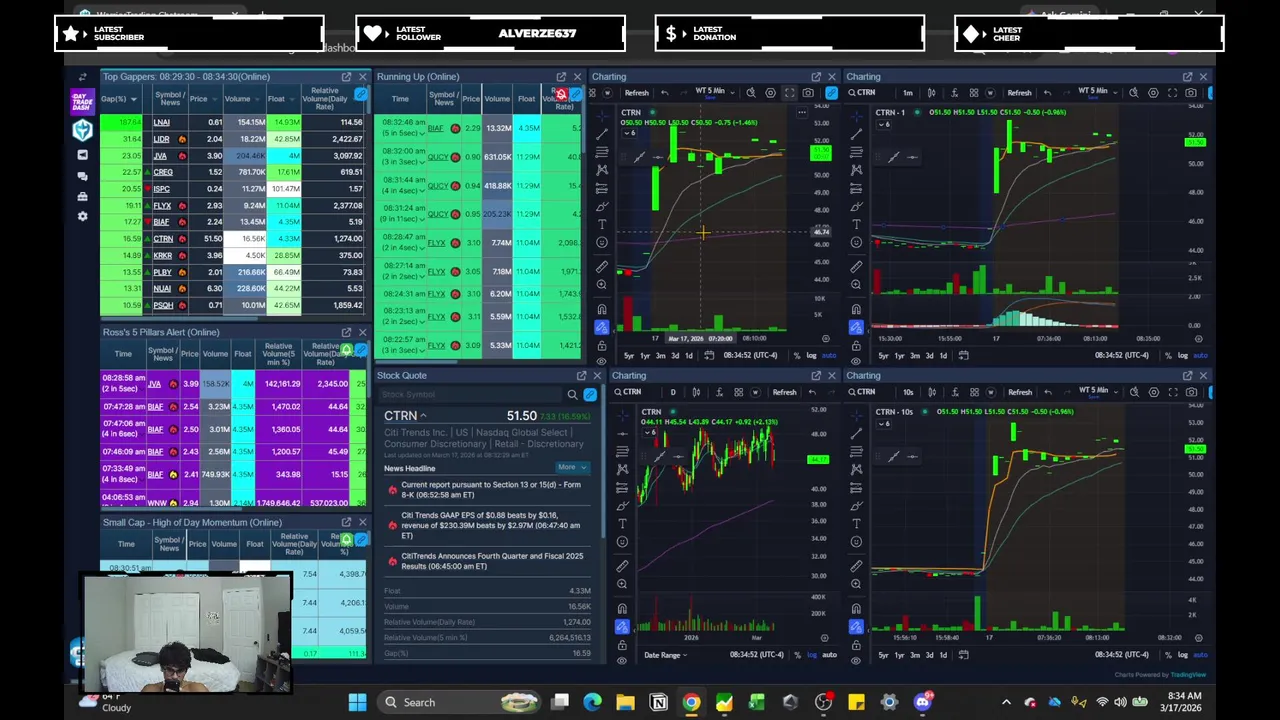Toggle alert bell in Ross's 5 Pillars panel

347,350
